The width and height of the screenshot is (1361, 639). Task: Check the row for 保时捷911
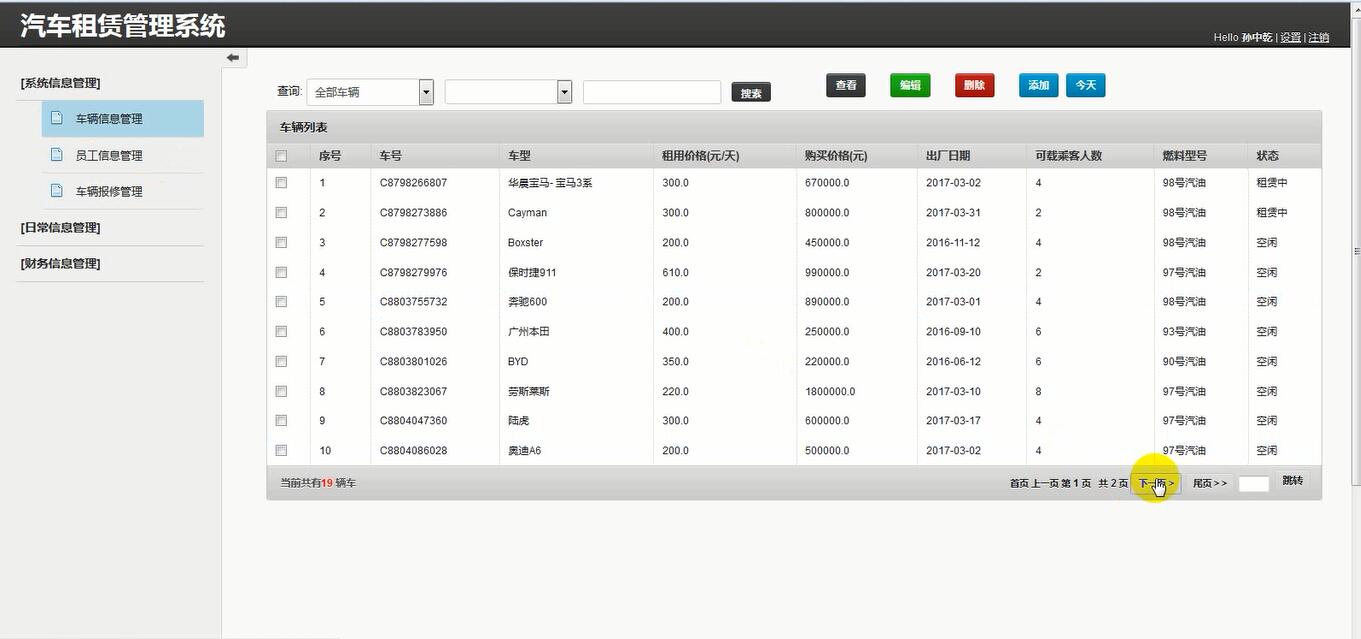pyautogui.click(x=281, y=272)
